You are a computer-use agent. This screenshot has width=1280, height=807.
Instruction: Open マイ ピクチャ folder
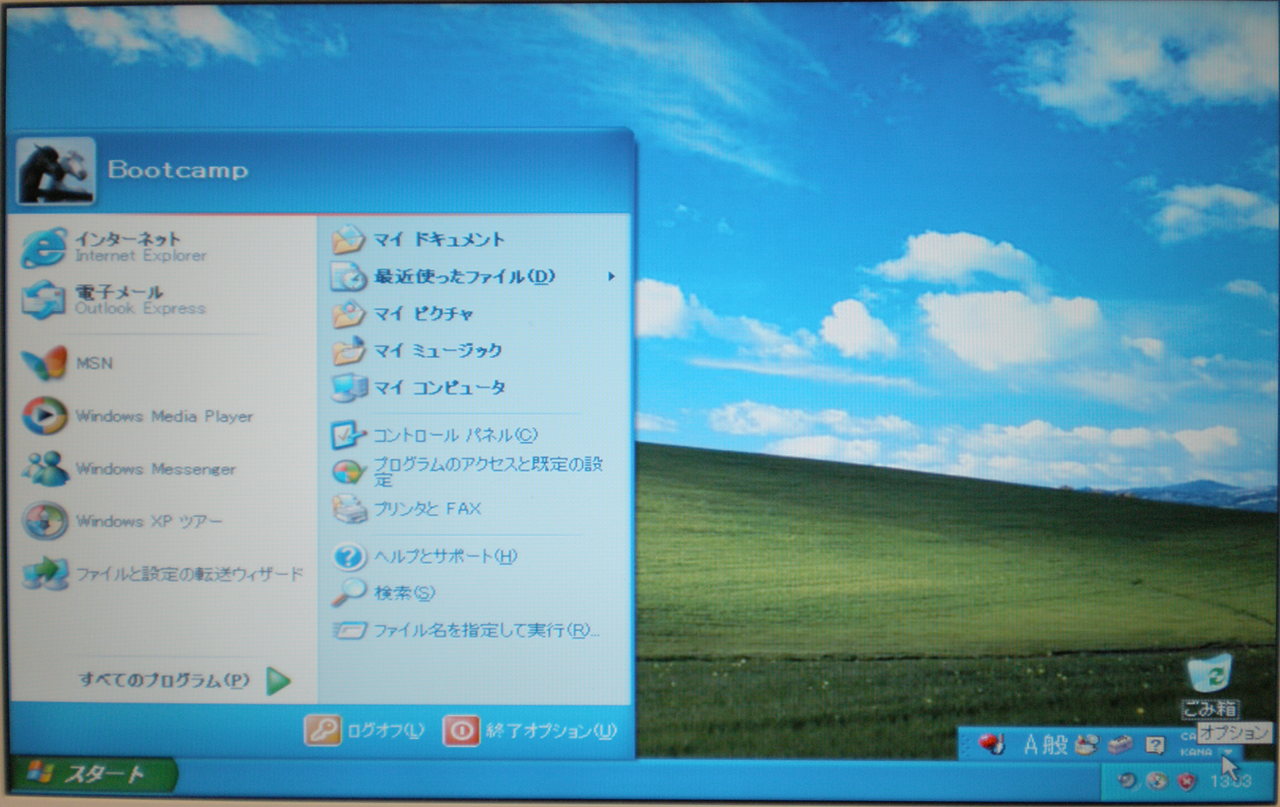pos(475,313)
